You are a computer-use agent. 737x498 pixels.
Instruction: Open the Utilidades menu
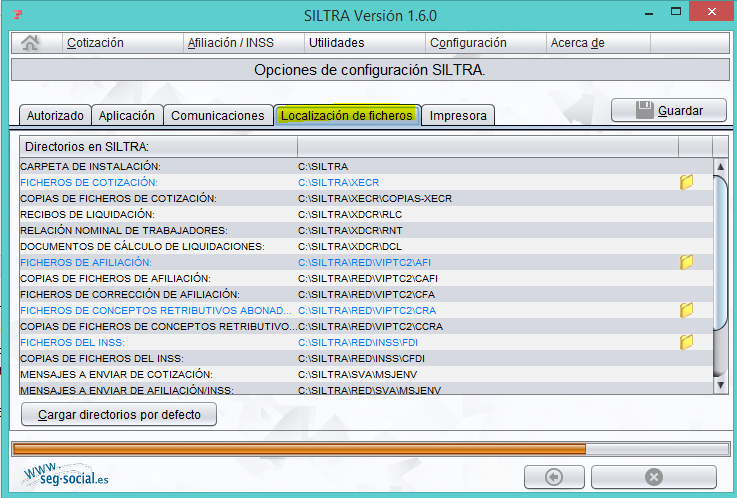[337, 43]
